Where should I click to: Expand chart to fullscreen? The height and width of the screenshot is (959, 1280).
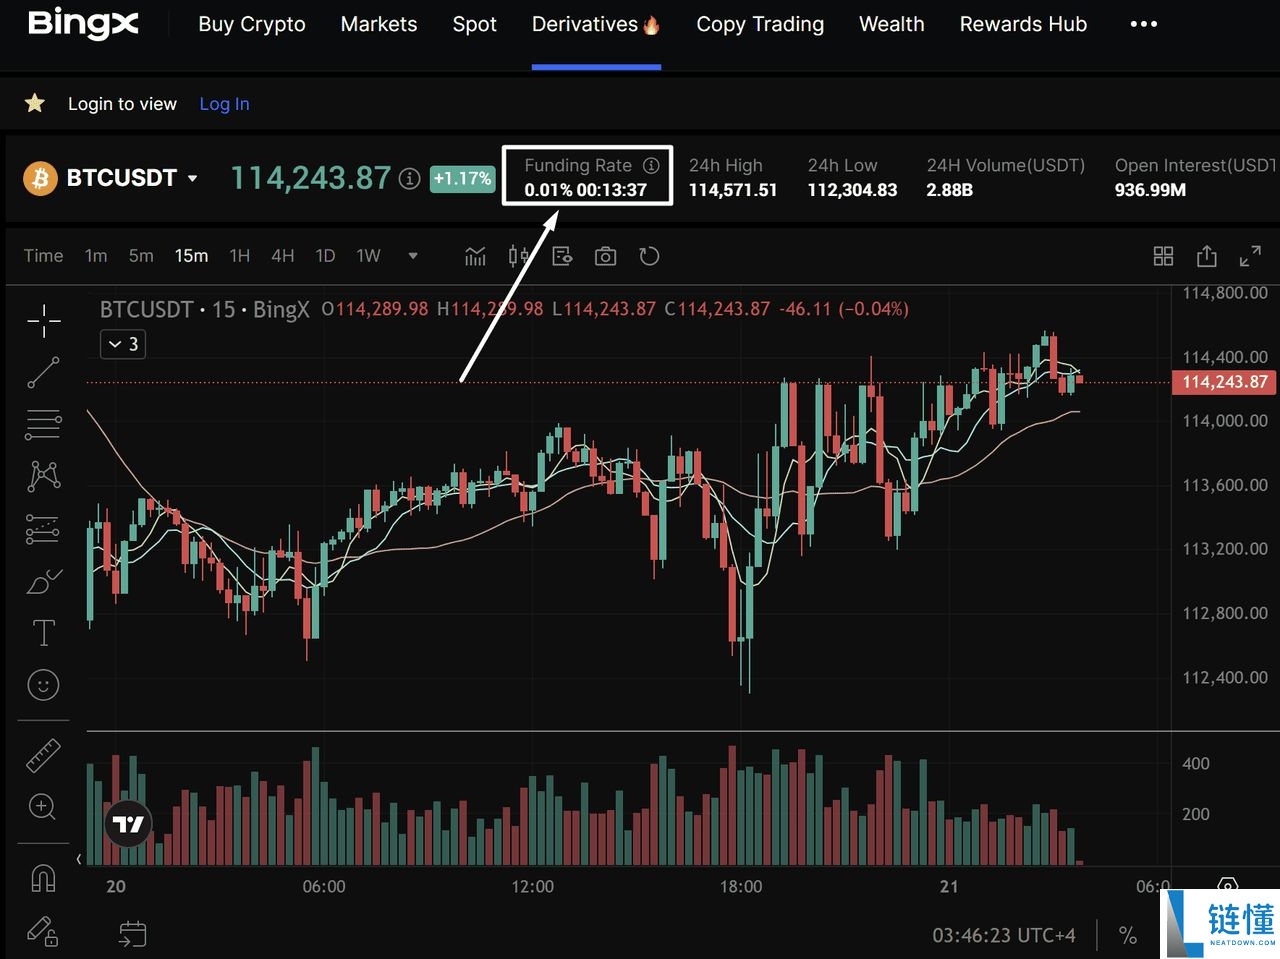(x=1250, y=256)
